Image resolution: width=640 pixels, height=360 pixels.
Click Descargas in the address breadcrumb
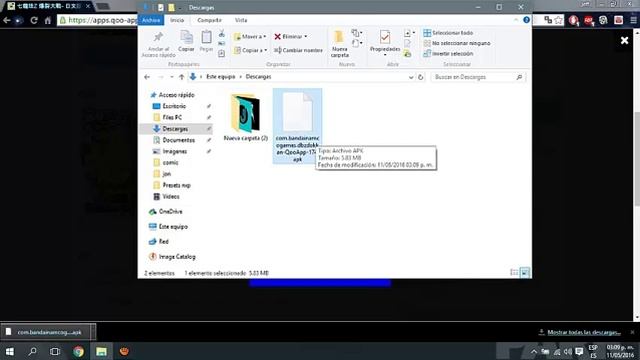[258, 77]
